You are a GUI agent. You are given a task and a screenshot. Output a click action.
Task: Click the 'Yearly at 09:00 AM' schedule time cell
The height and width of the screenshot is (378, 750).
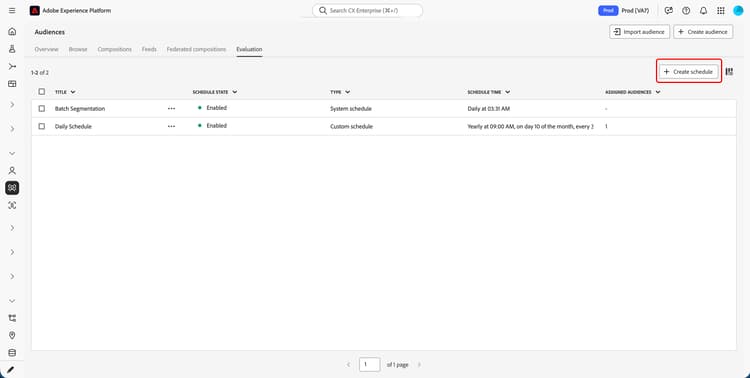click(530, 126)
